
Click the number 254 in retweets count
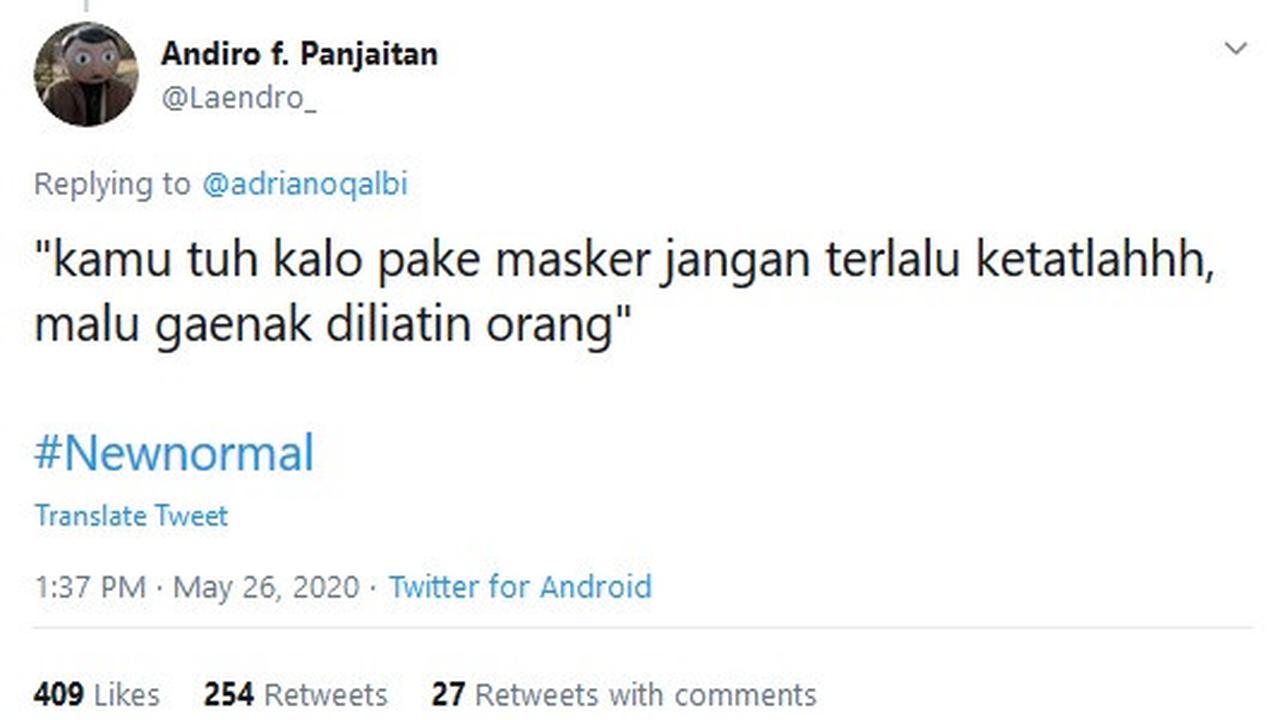[x=229, y=694]
